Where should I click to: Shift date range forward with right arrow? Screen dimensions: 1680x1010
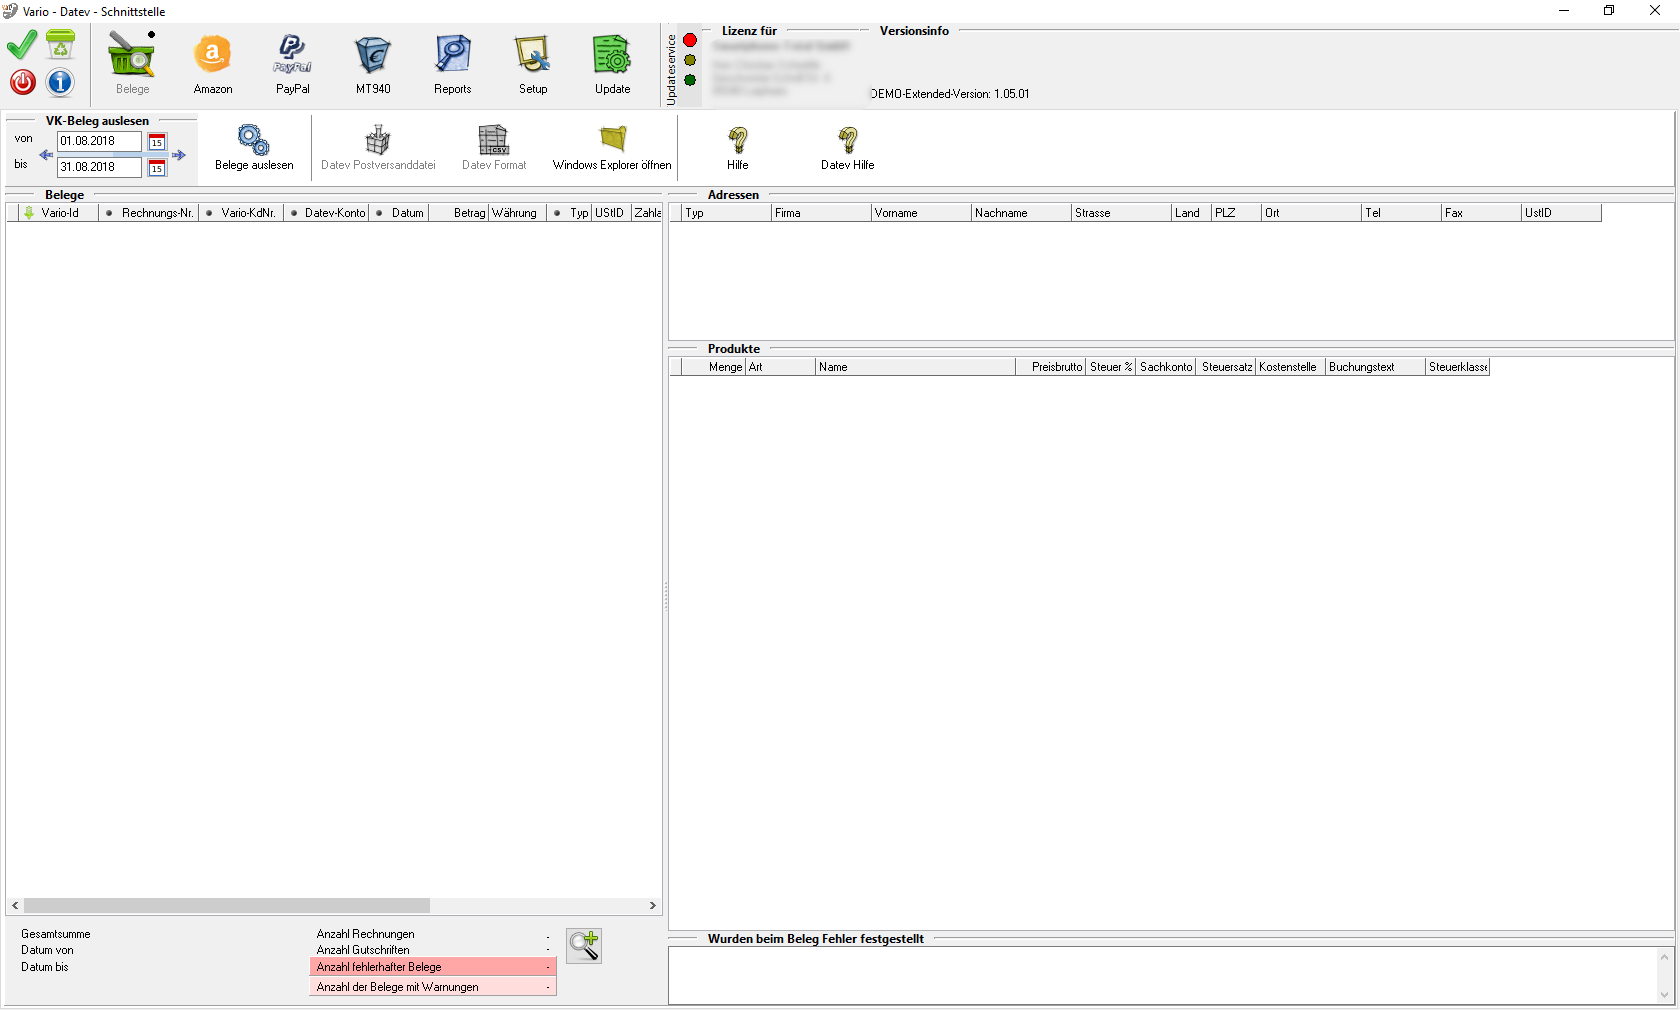[179, 155]
